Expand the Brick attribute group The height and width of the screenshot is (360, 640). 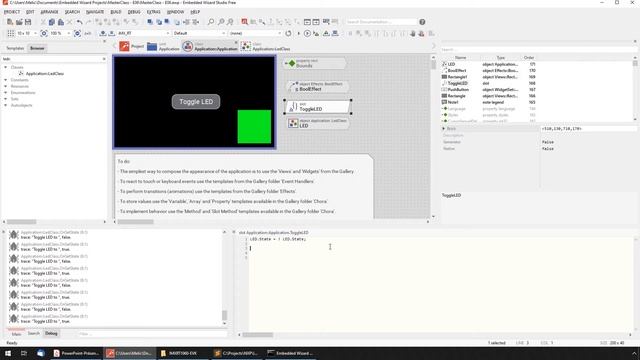(444, 129)
